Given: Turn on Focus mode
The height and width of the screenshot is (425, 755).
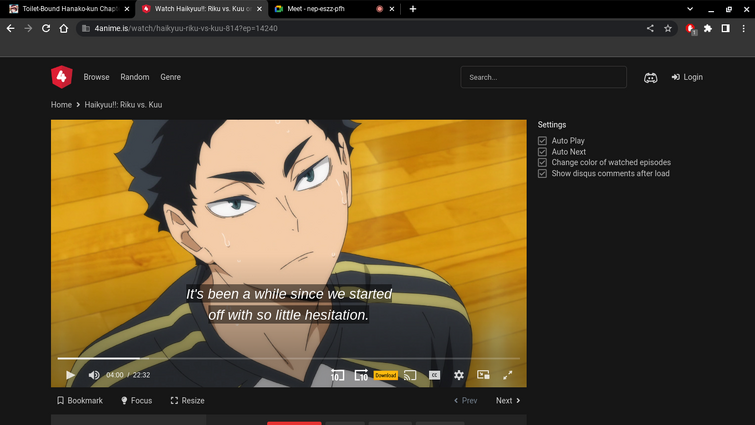Looking at the screenshot, I should click(137, 400).
